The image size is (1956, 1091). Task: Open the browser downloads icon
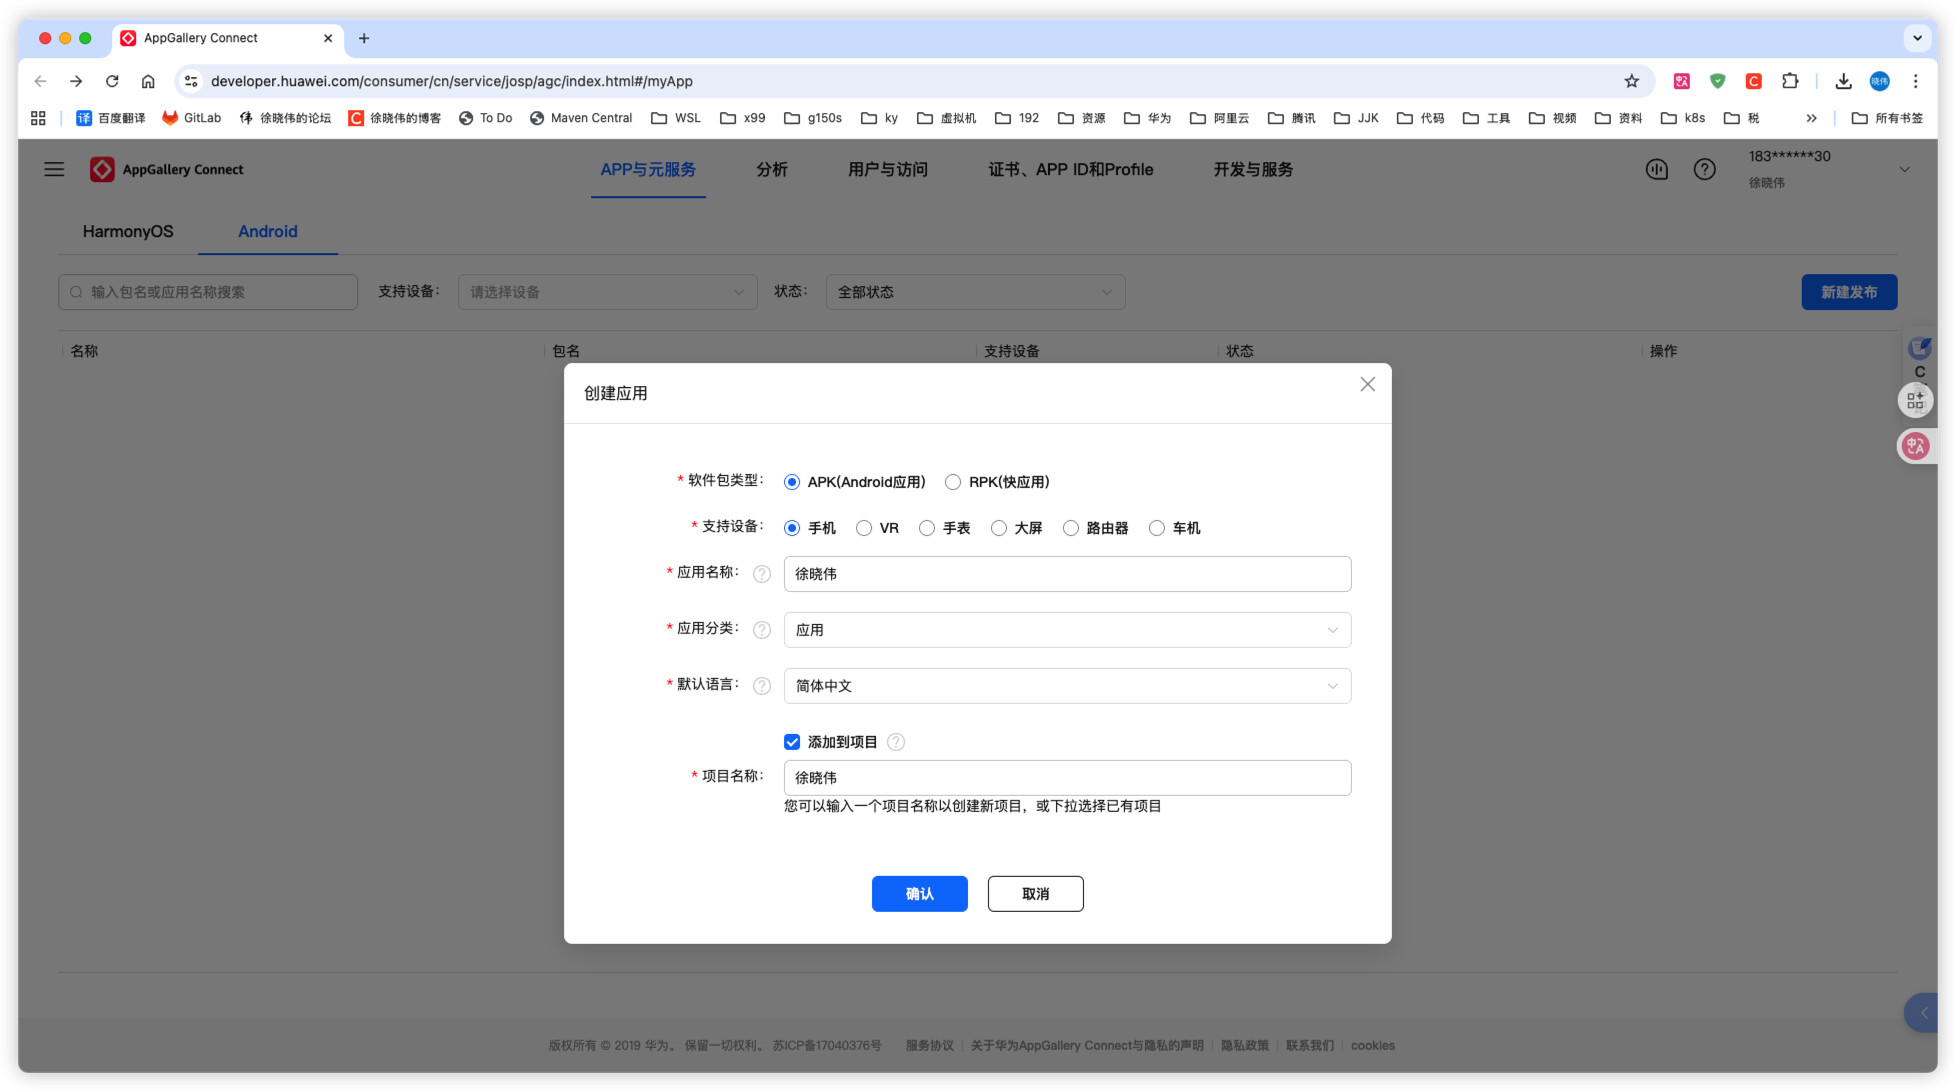(1843, 81)
